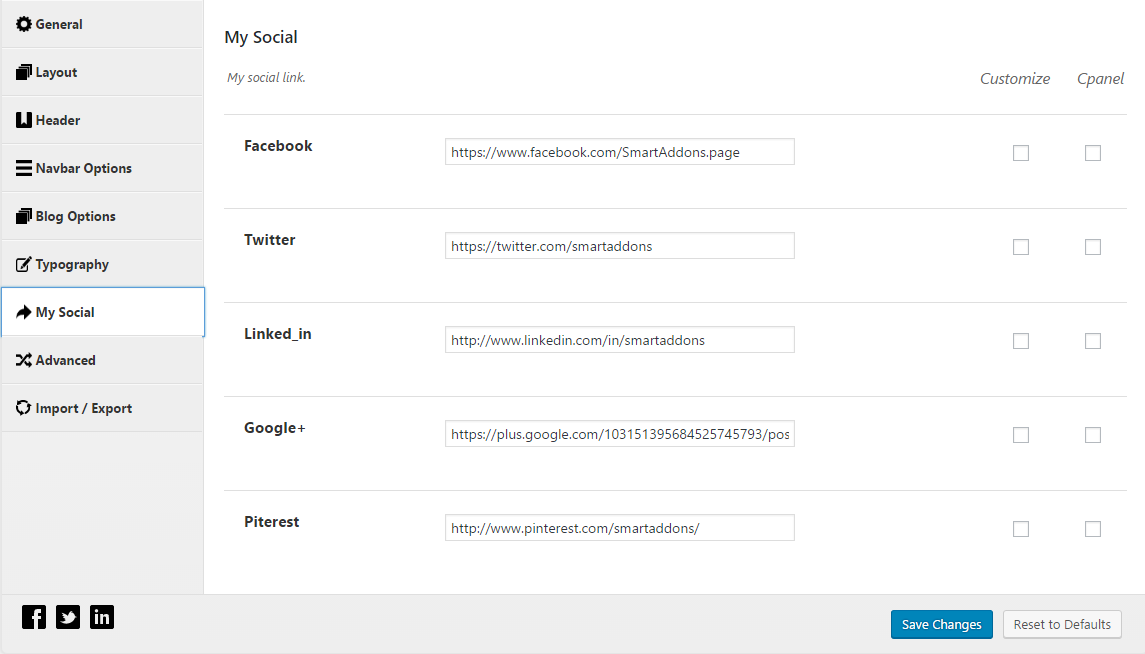Click the Save Changes button
Image resolution: width=1145 pixels, height=654 pixels.
click(x=941, y=624)
